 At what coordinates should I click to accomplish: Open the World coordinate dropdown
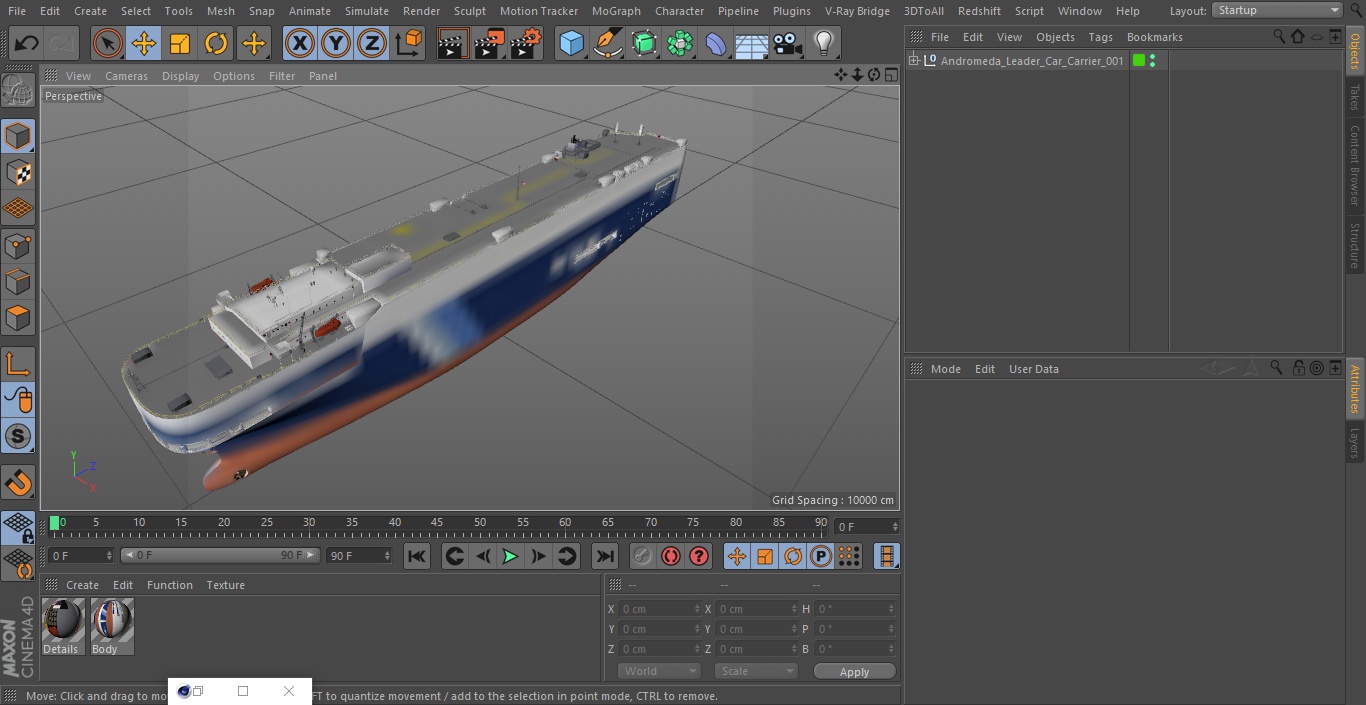point(658,671)
